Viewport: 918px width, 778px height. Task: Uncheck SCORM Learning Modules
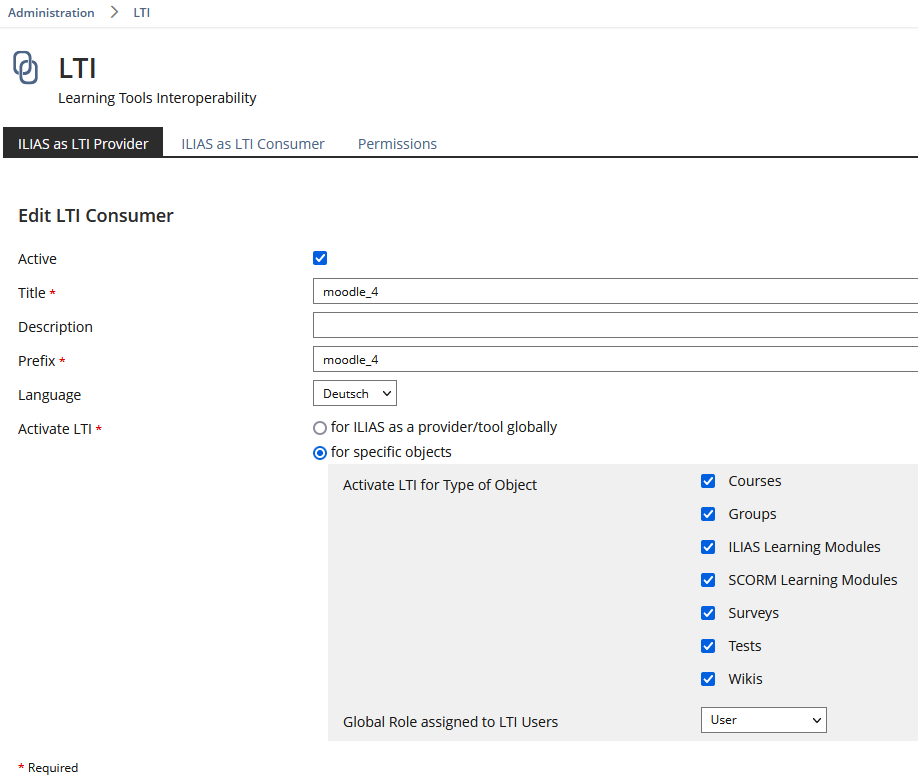click(708, 580)
